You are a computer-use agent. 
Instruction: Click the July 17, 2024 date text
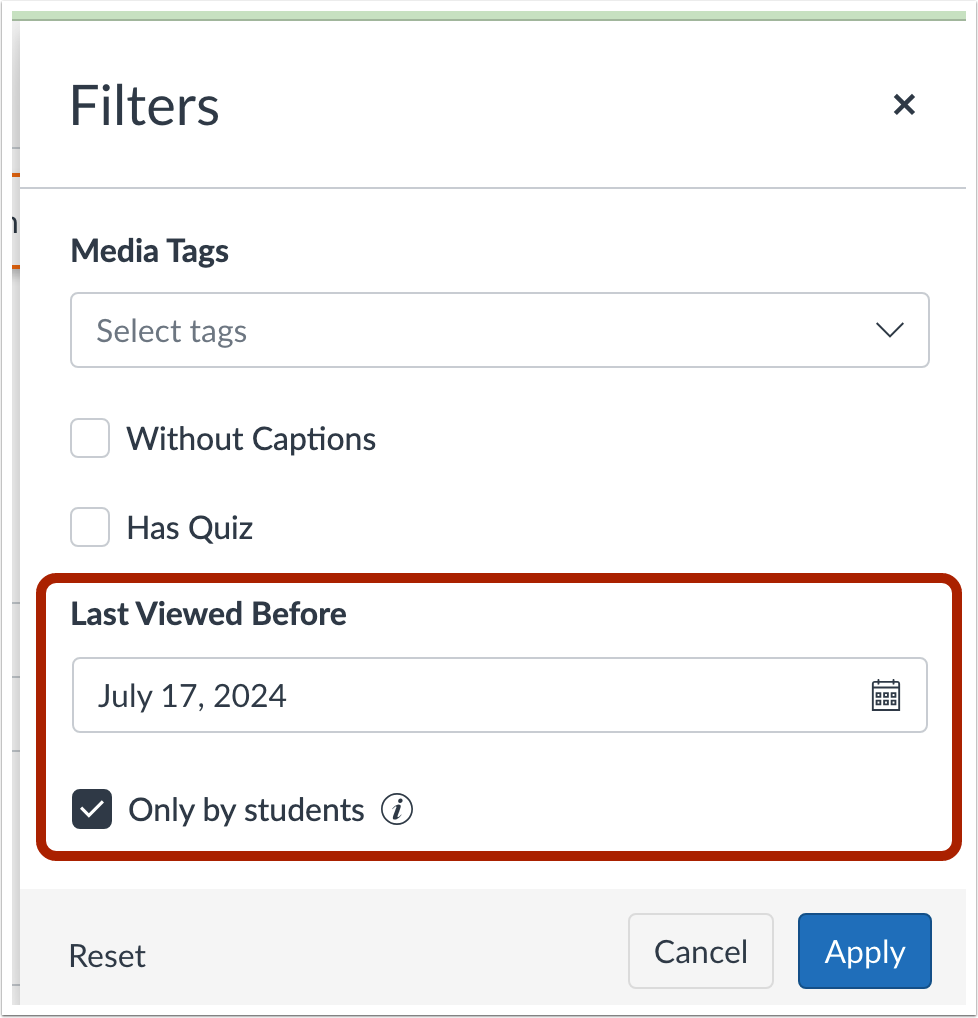[192, 695]
